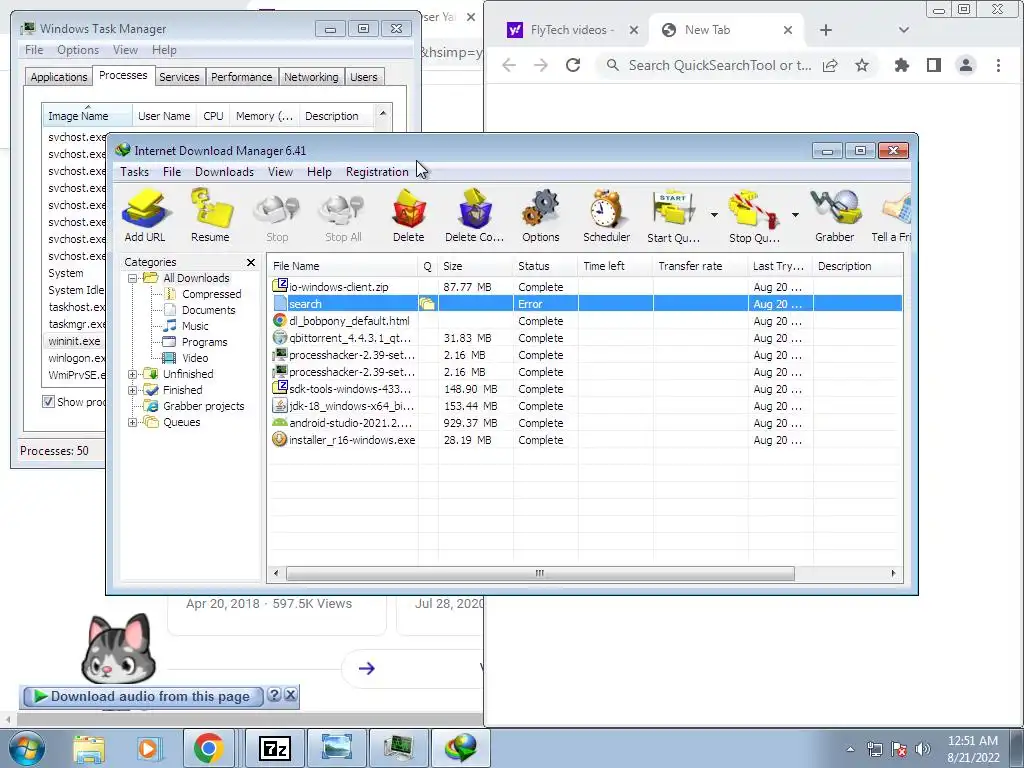Image resolution: width=1024 pixels, height=768 pixels.
Task: Select jdk-18_windows-x64 download row
Action: (585, 406)
